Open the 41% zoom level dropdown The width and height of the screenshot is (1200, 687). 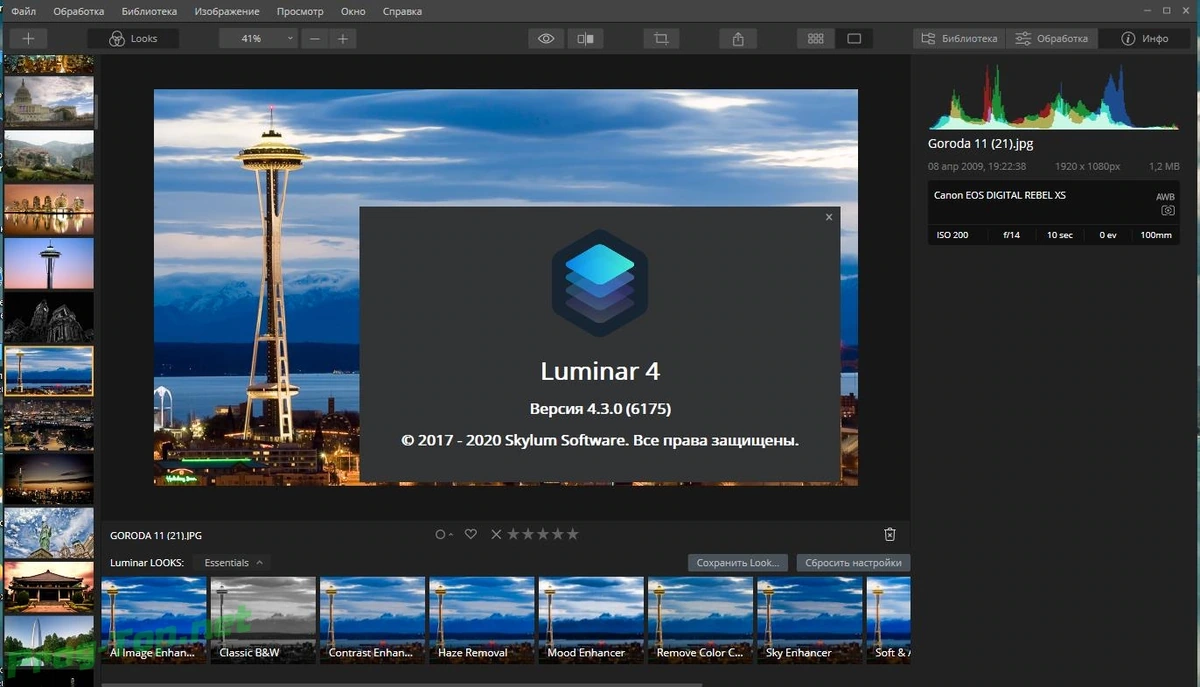258,38
